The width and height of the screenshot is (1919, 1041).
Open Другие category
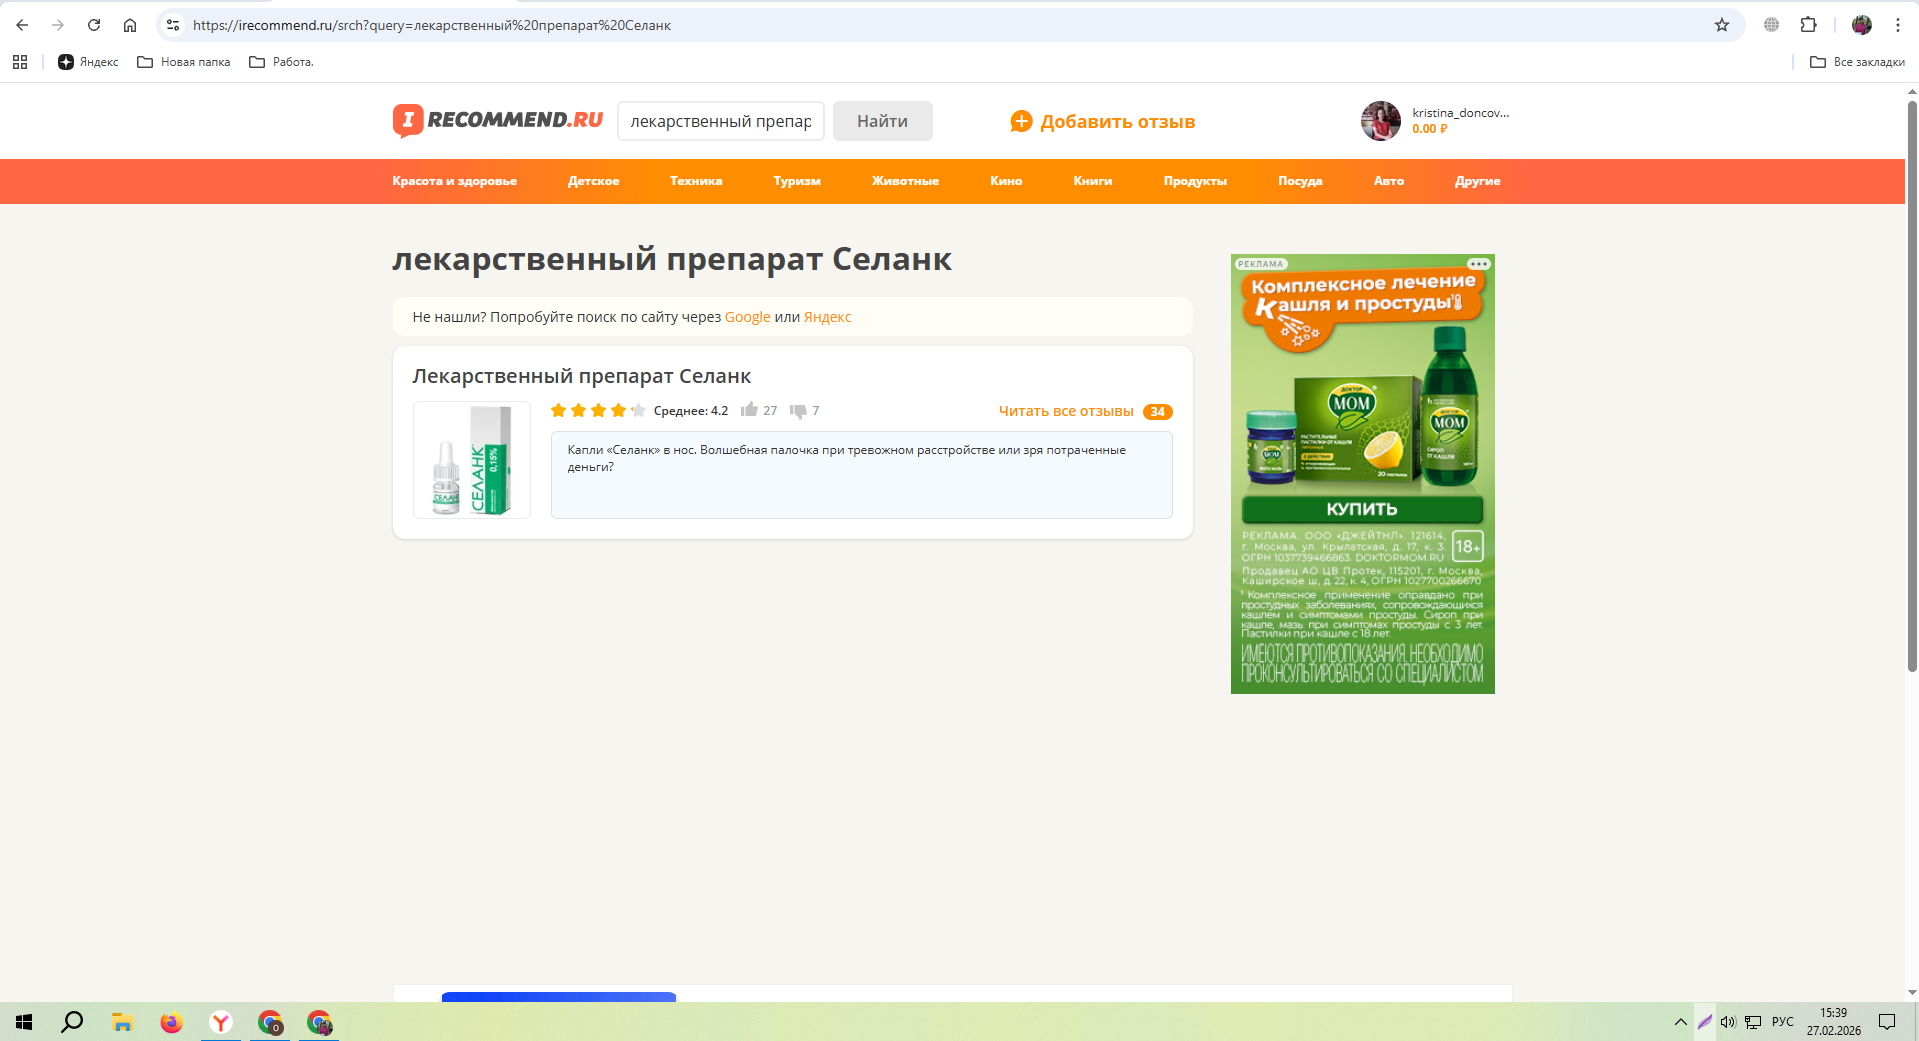[1478, 181]
